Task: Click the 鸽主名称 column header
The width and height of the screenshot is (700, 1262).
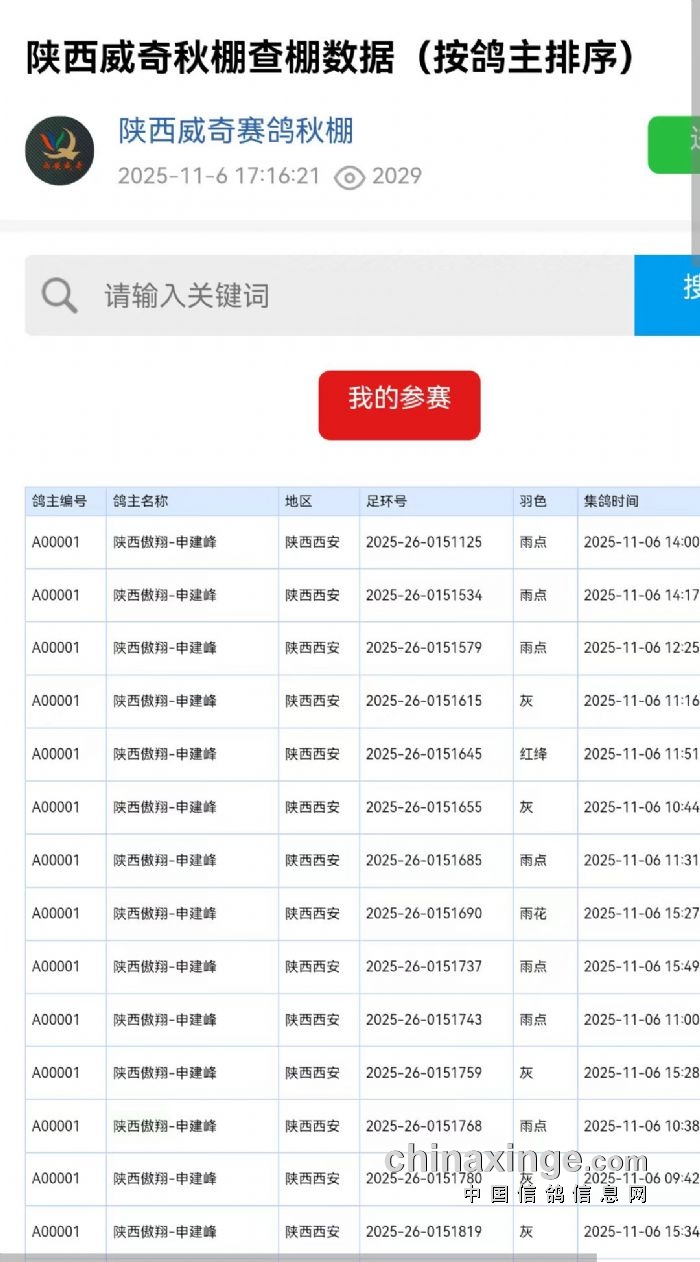Action: pos(141,501)
